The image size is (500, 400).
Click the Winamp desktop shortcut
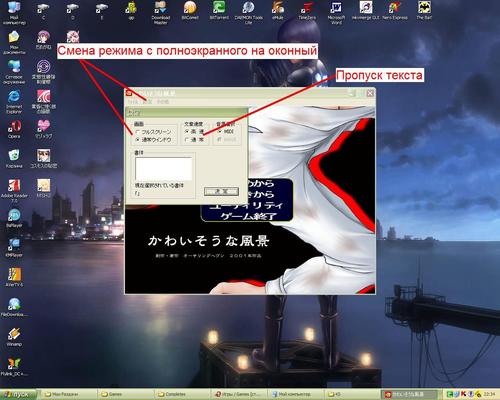pyautogui.click(x=14, y=337)
